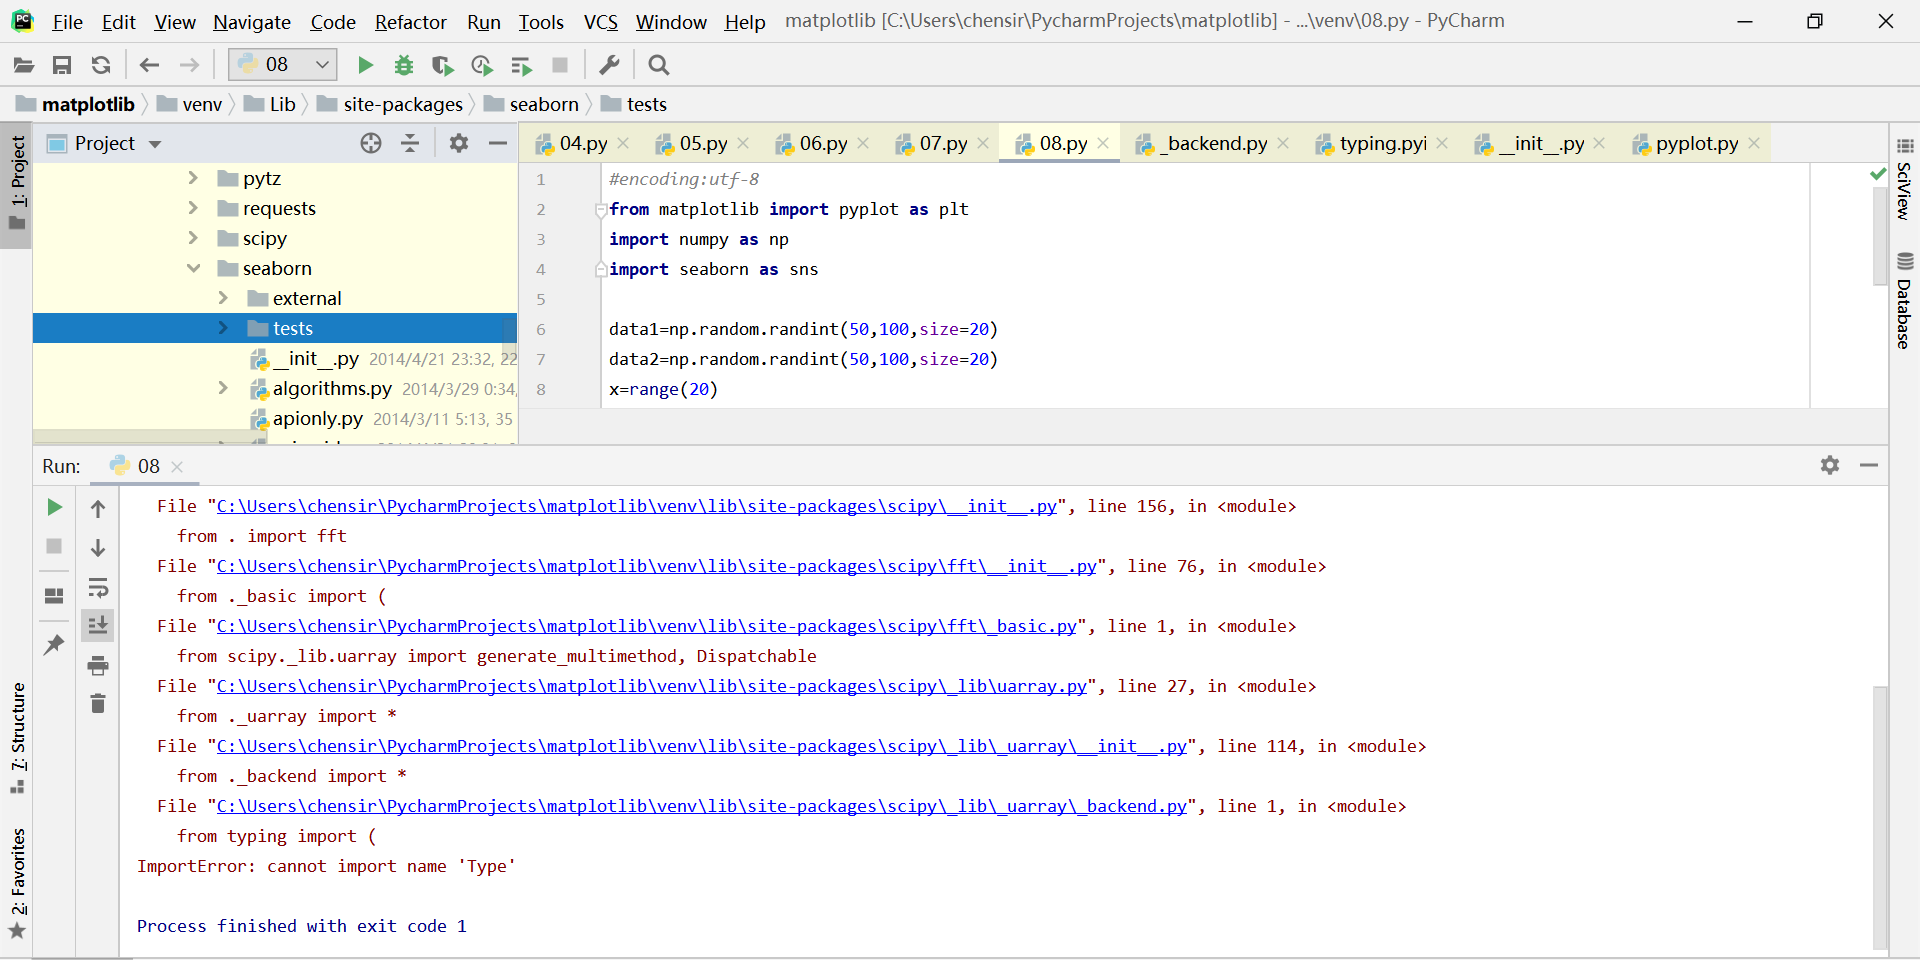Open the VCS menu
The height and width of the screenshot is (960, 1920).
tap(601, 22)
